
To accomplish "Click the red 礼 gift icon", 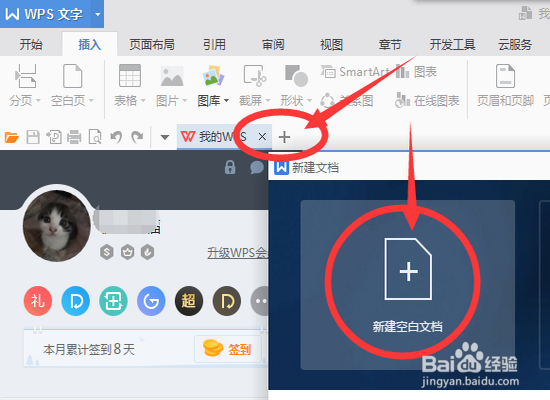I will (x=38, y=301).
